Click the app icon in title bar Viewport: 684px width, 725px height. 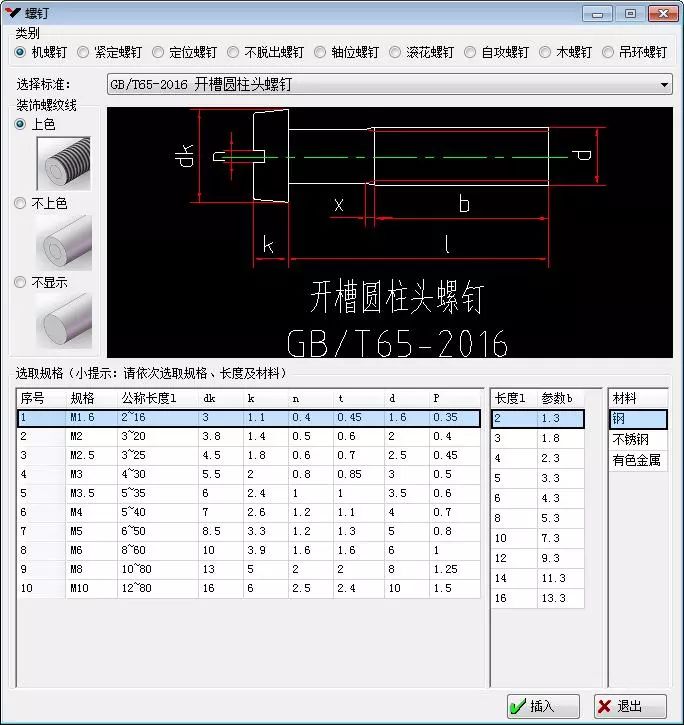pos(14,12)
